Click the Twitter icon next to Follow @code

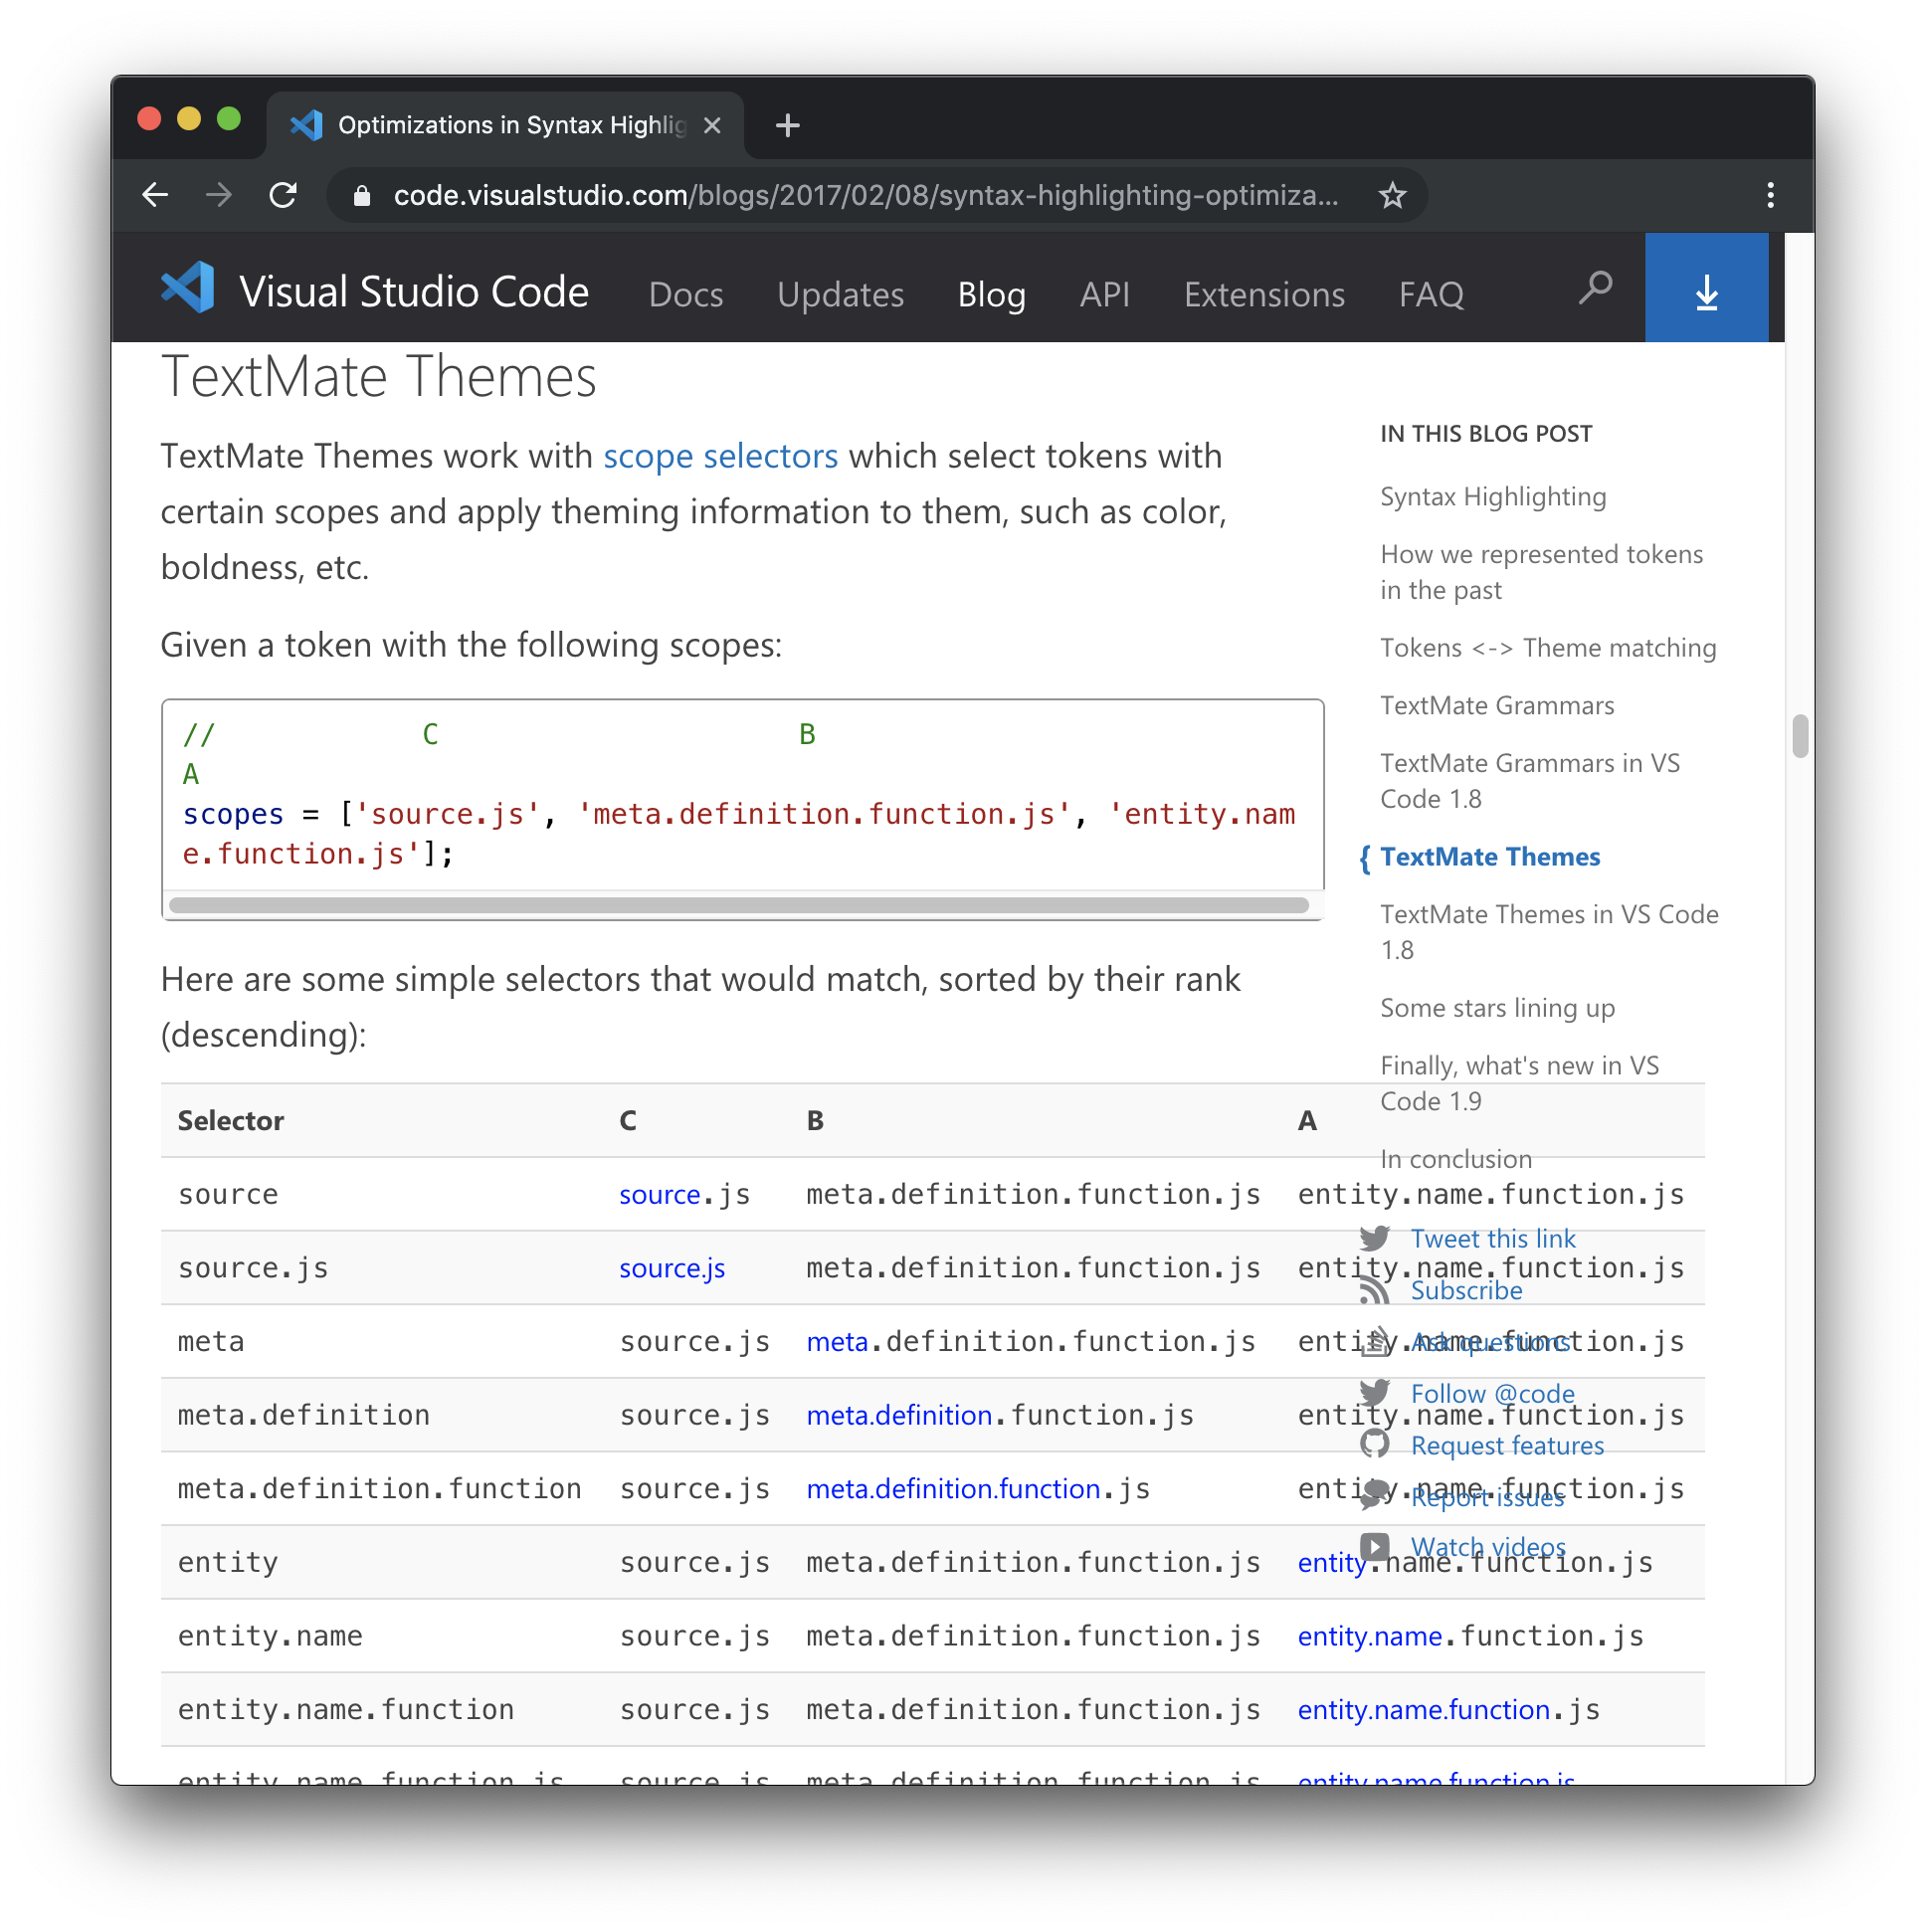click(1375, 1393)
